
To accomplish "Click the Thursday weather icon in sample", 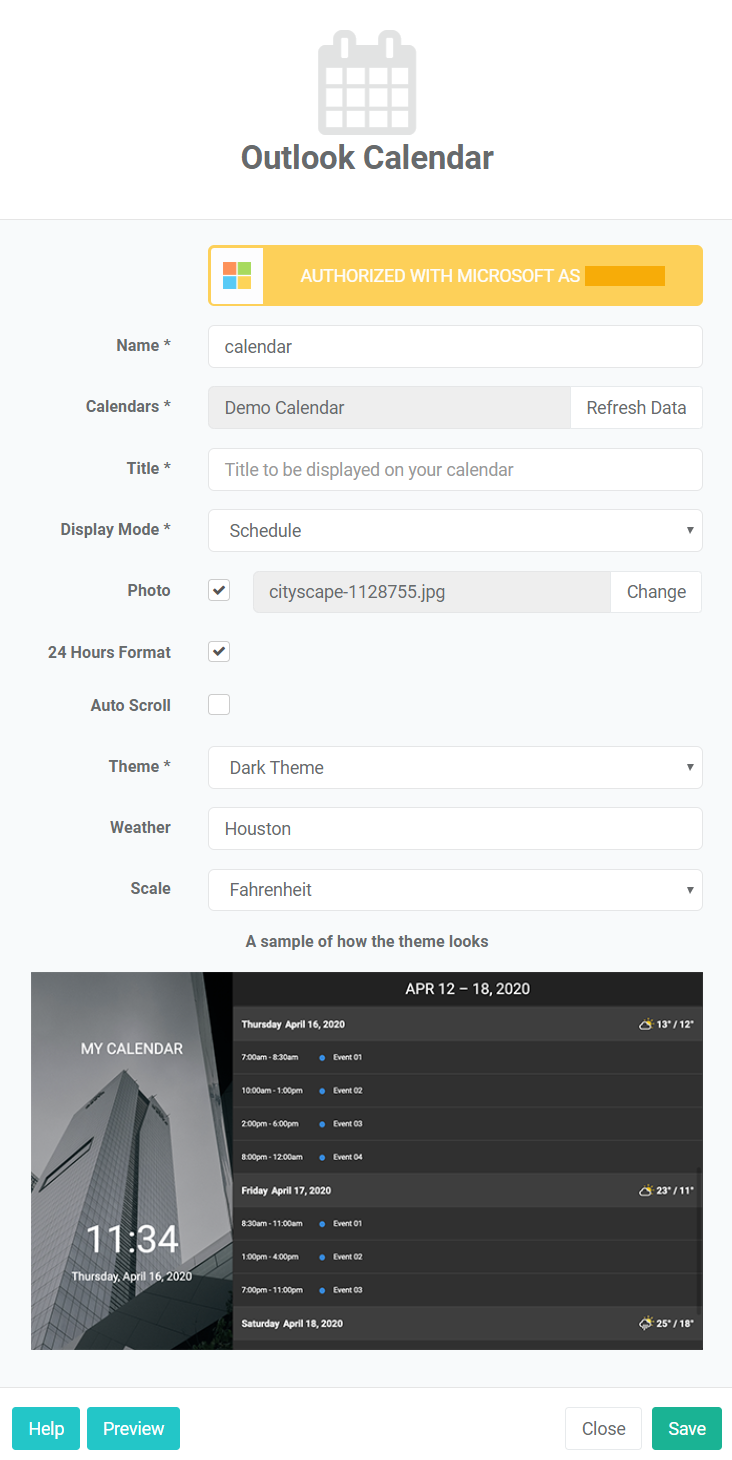I will pyautogui.click(x=647, y=1024).
